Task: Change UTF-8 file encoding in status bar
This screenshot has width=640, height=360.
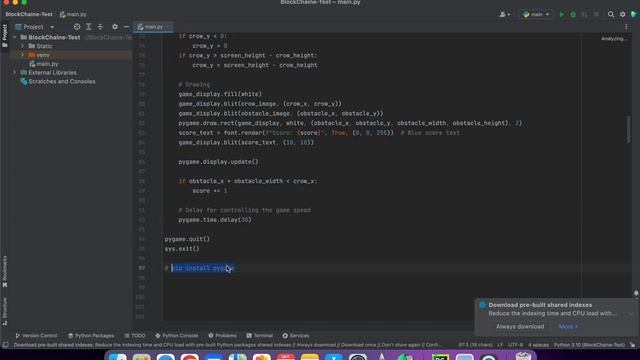Action: click(x=515, y=345)
